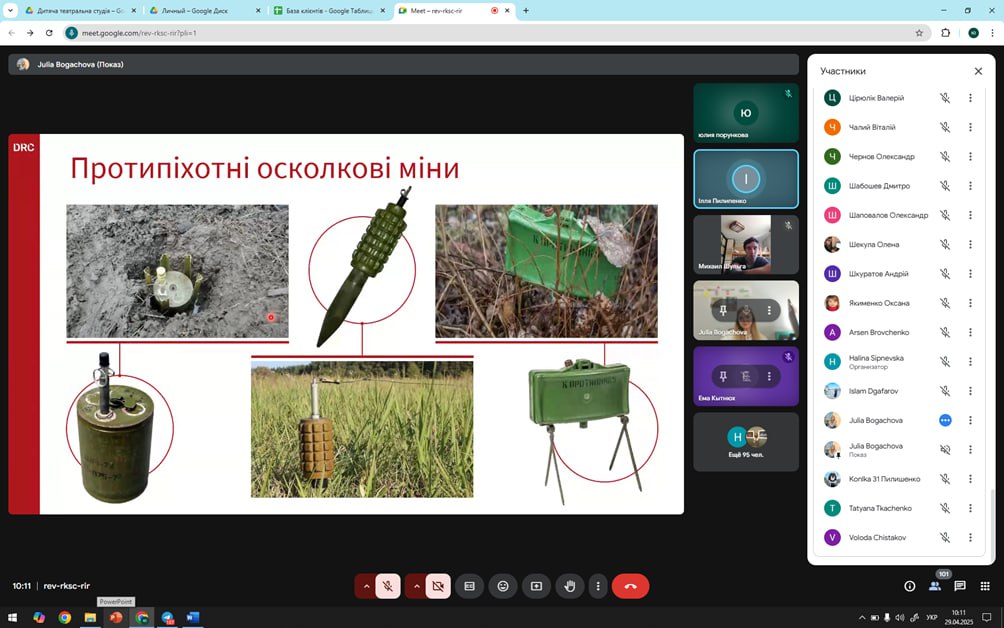Expand audio settings arrow beside microphone
1004x628 pixels.
tap(366, 586)
